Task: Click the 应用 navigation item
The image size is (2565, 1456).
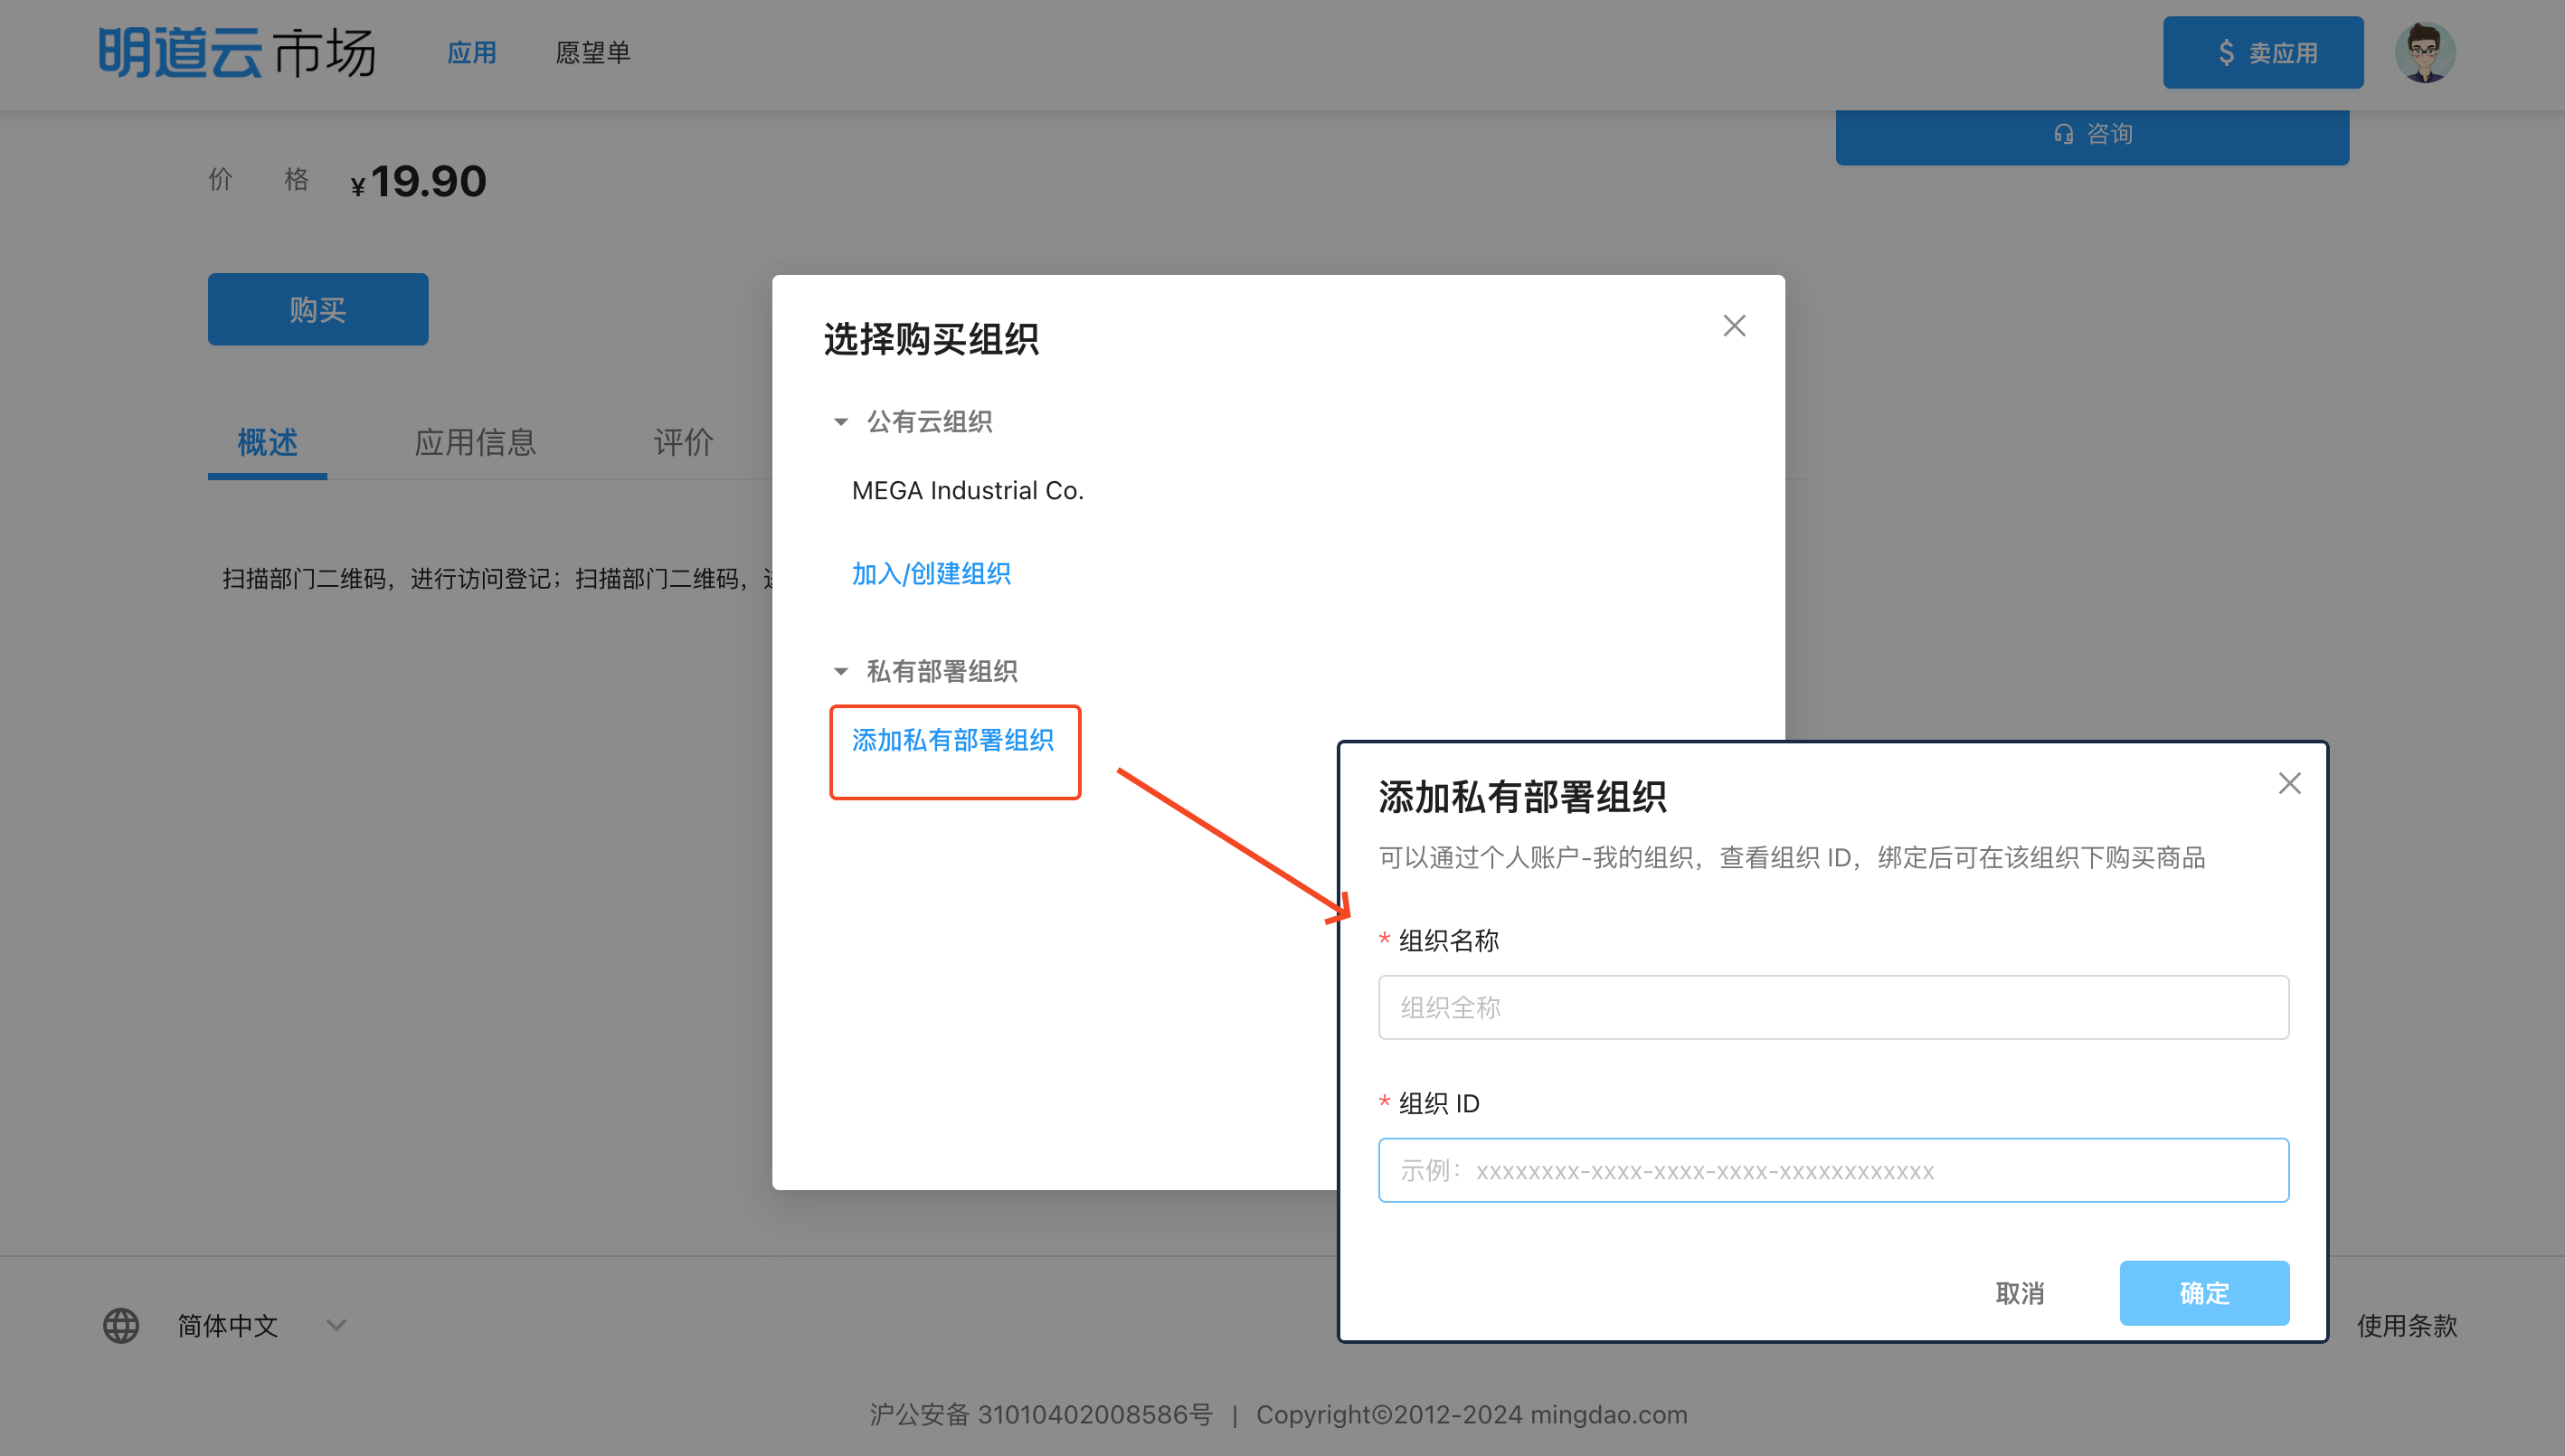Action: click(471, 53)
